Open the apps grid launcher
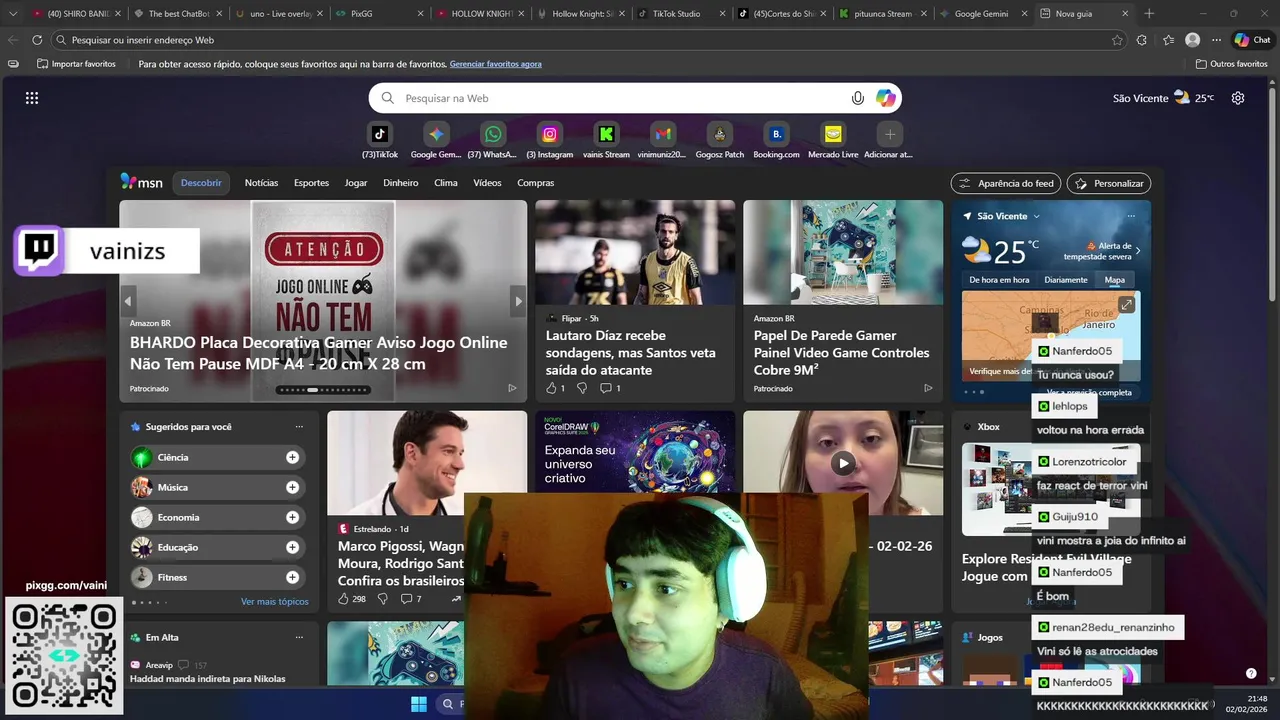The width and height of the screenshot is (1280, 720). click(x=32, y=98)
